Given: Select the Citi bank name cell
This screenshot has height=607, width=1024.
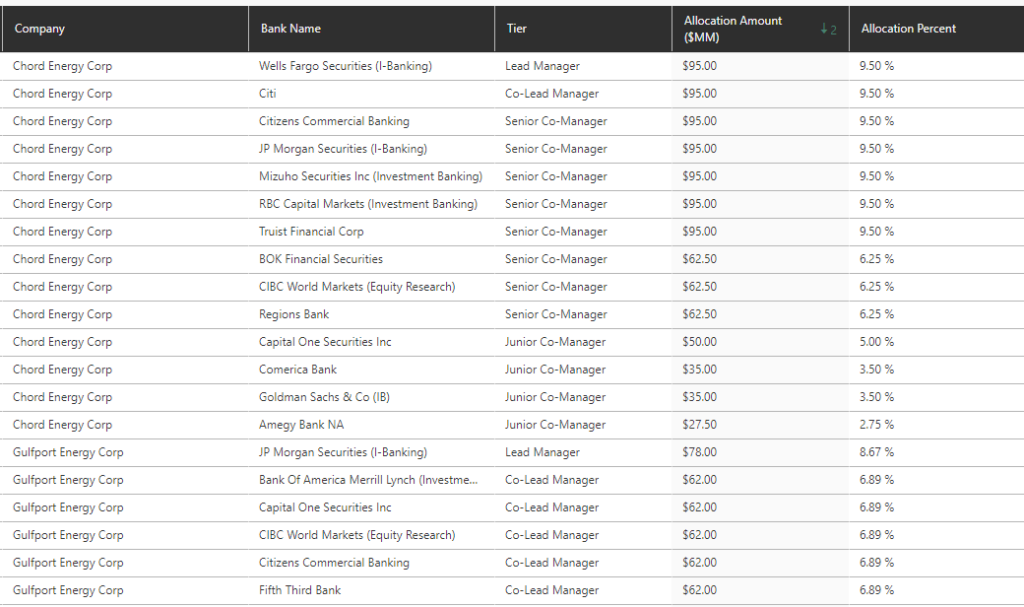Looking at the screenshot, I should tap(268, 94).
